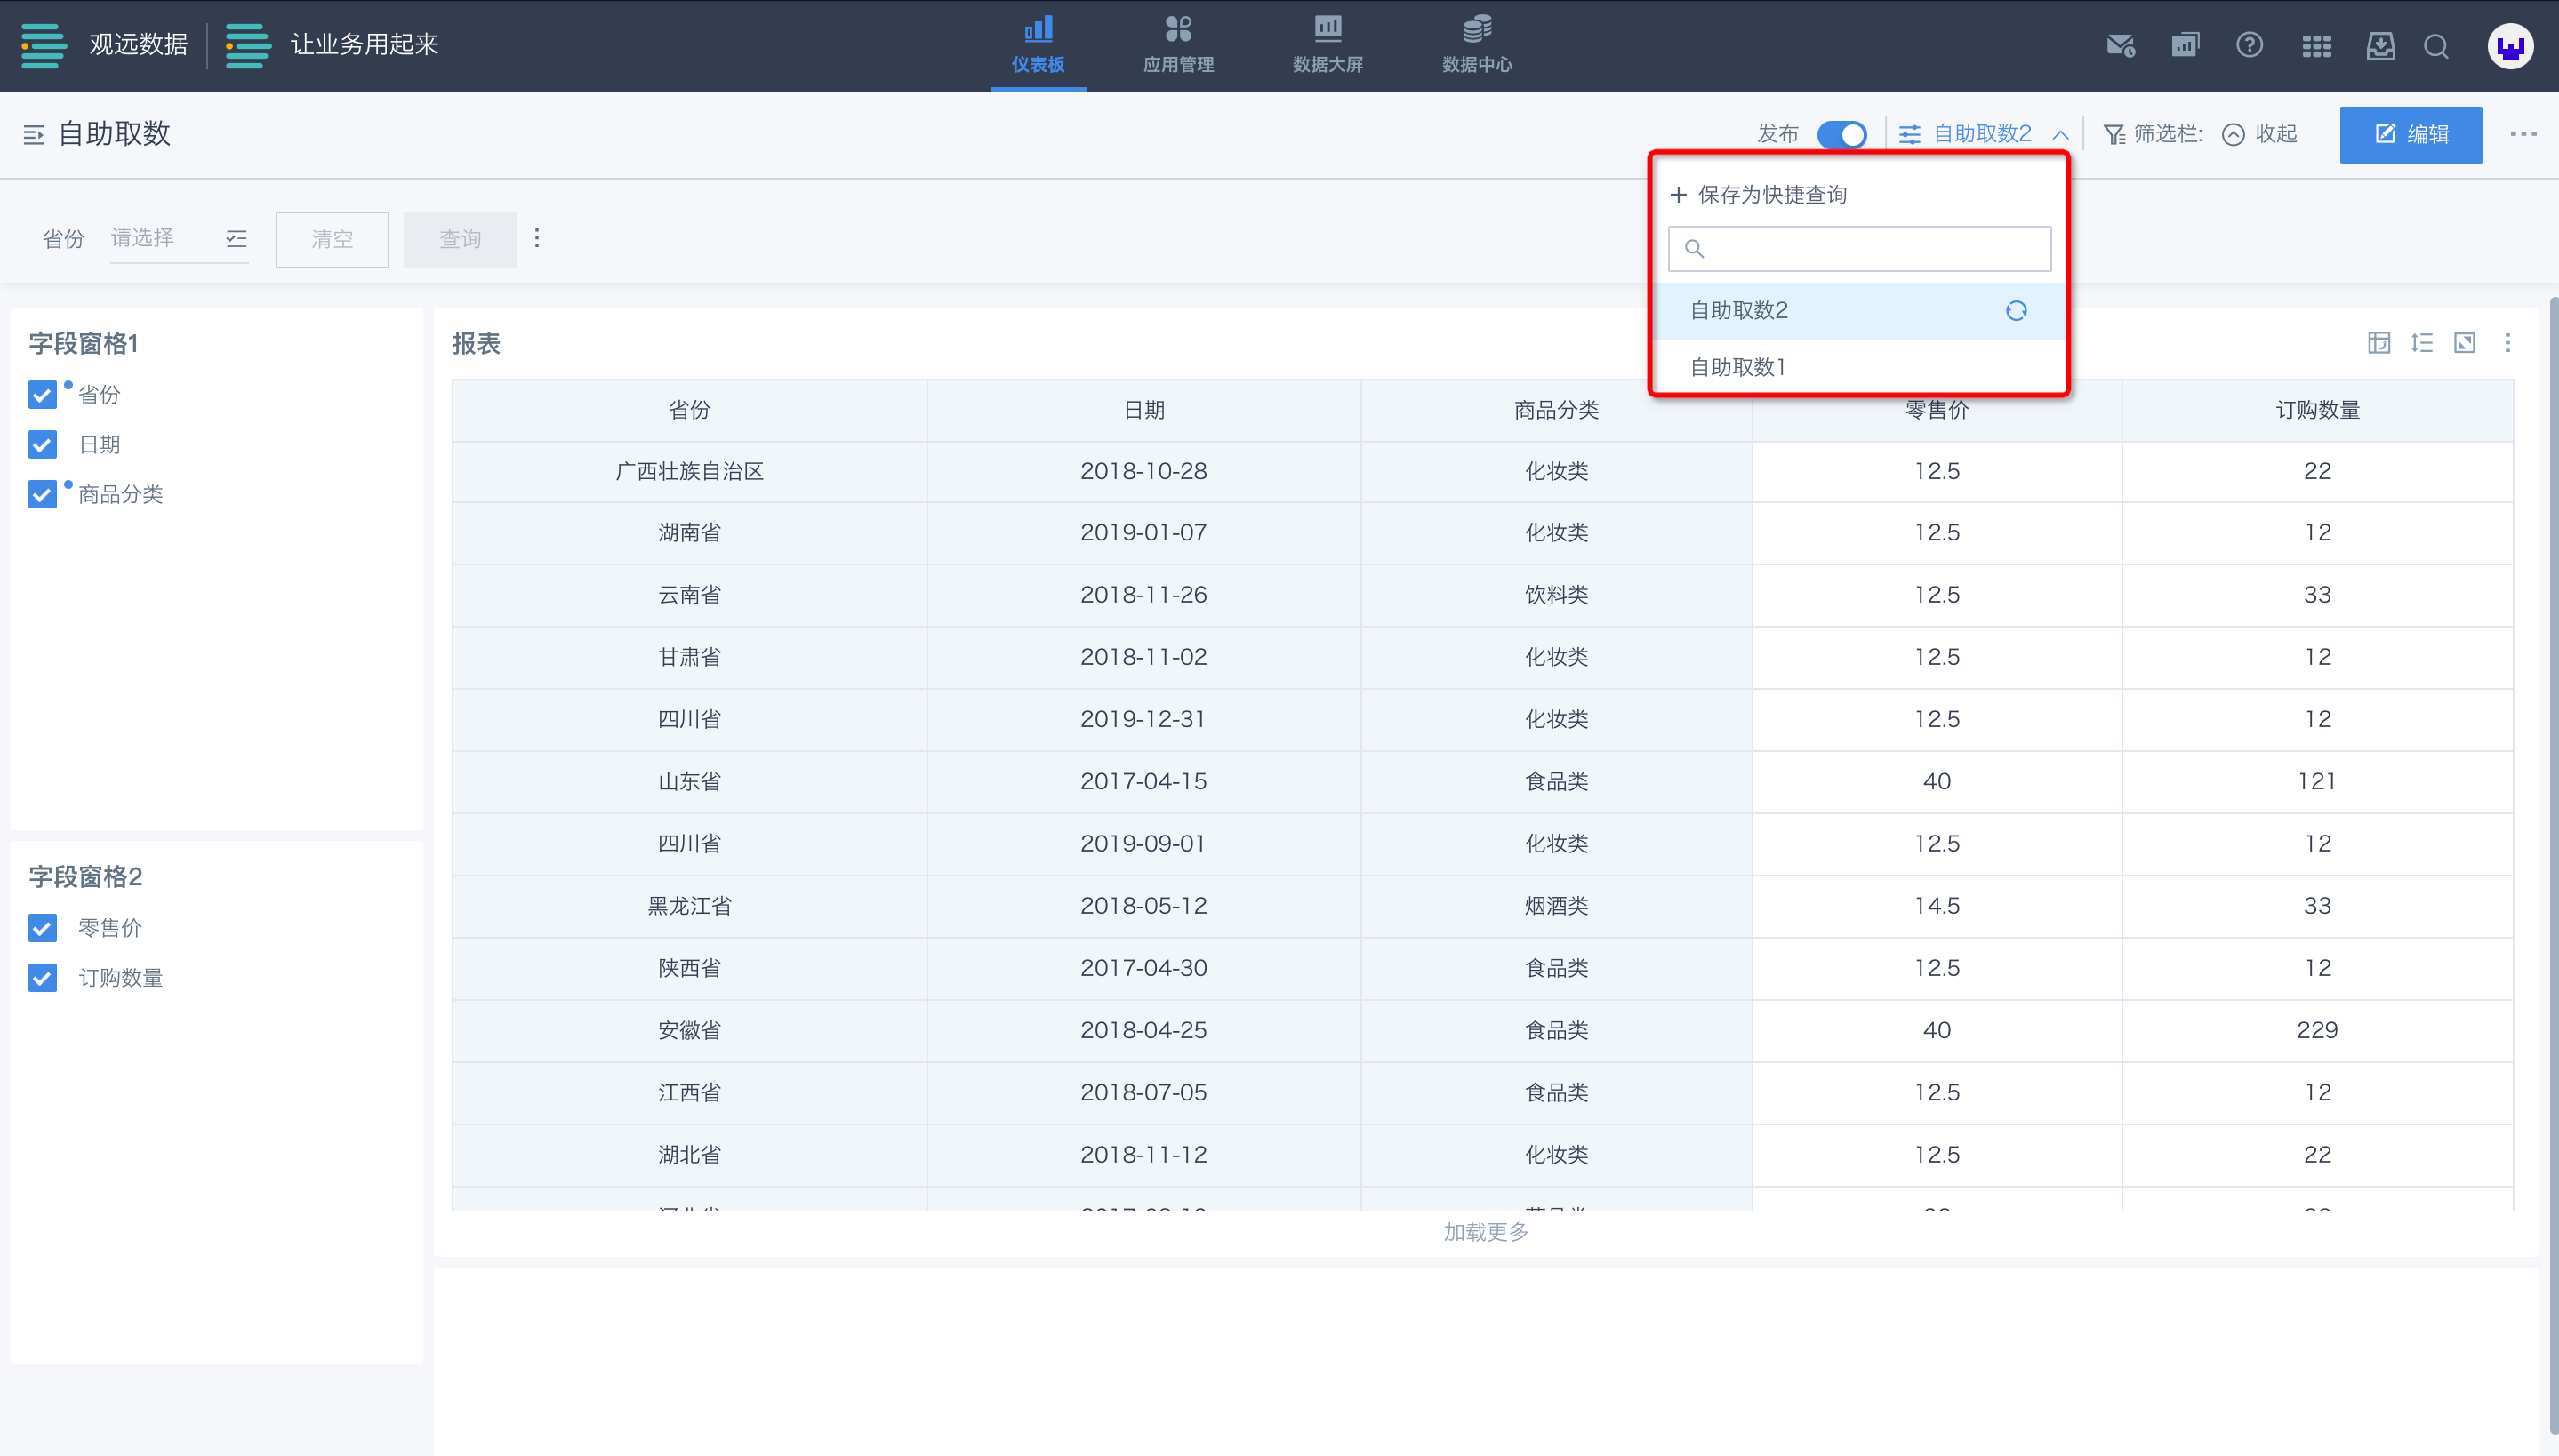Uncheck the 订购数量 field checkbox
Viewport: 2559px width, 1456px height.
(42, 977)
